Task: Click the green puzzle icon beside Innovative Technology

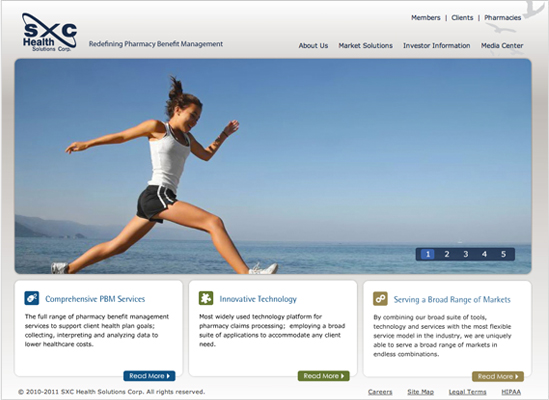Action: 206,298
